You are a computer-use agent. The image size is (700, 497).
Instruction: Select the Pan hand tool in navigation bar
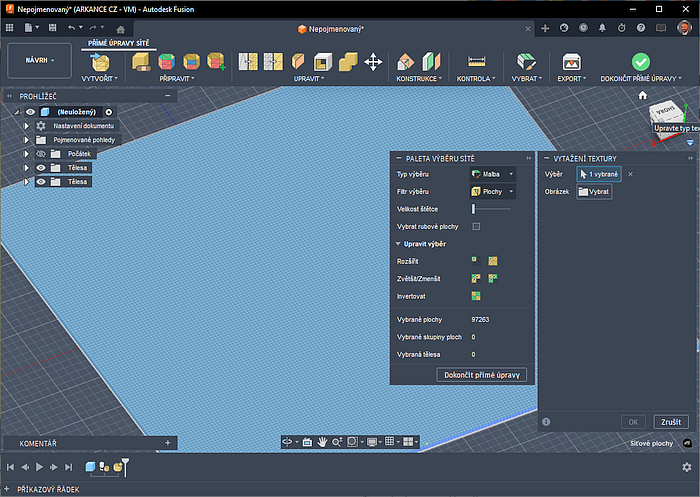[x=323, y=441]
